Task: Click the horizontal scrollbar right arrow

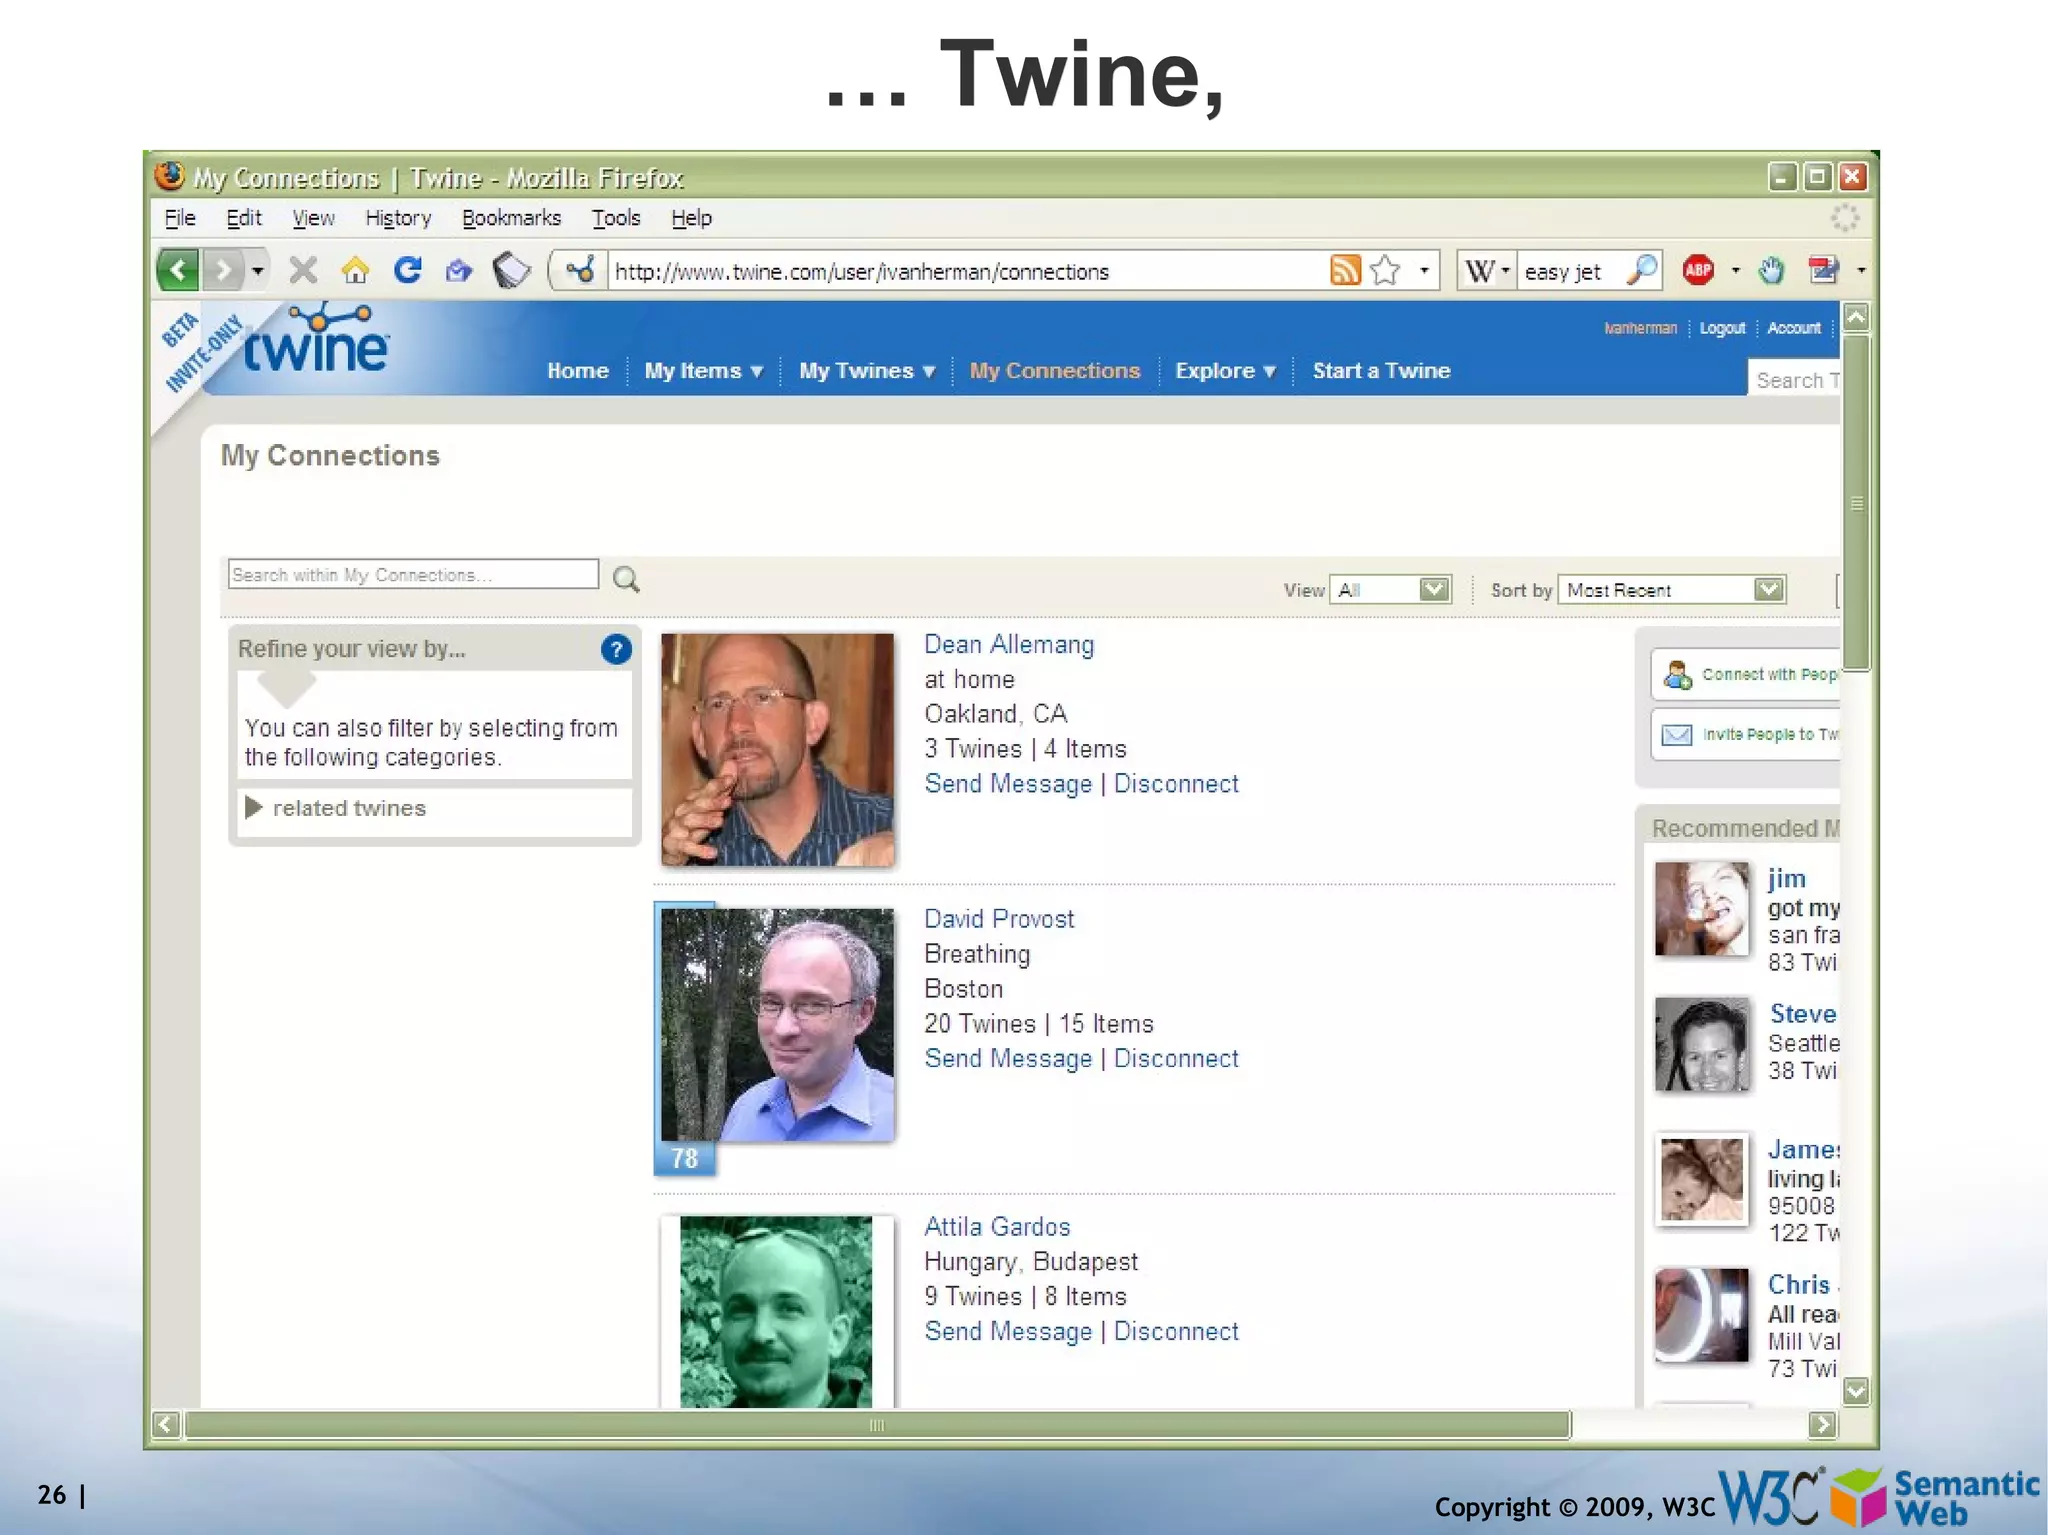Action: [1822, 1425]
